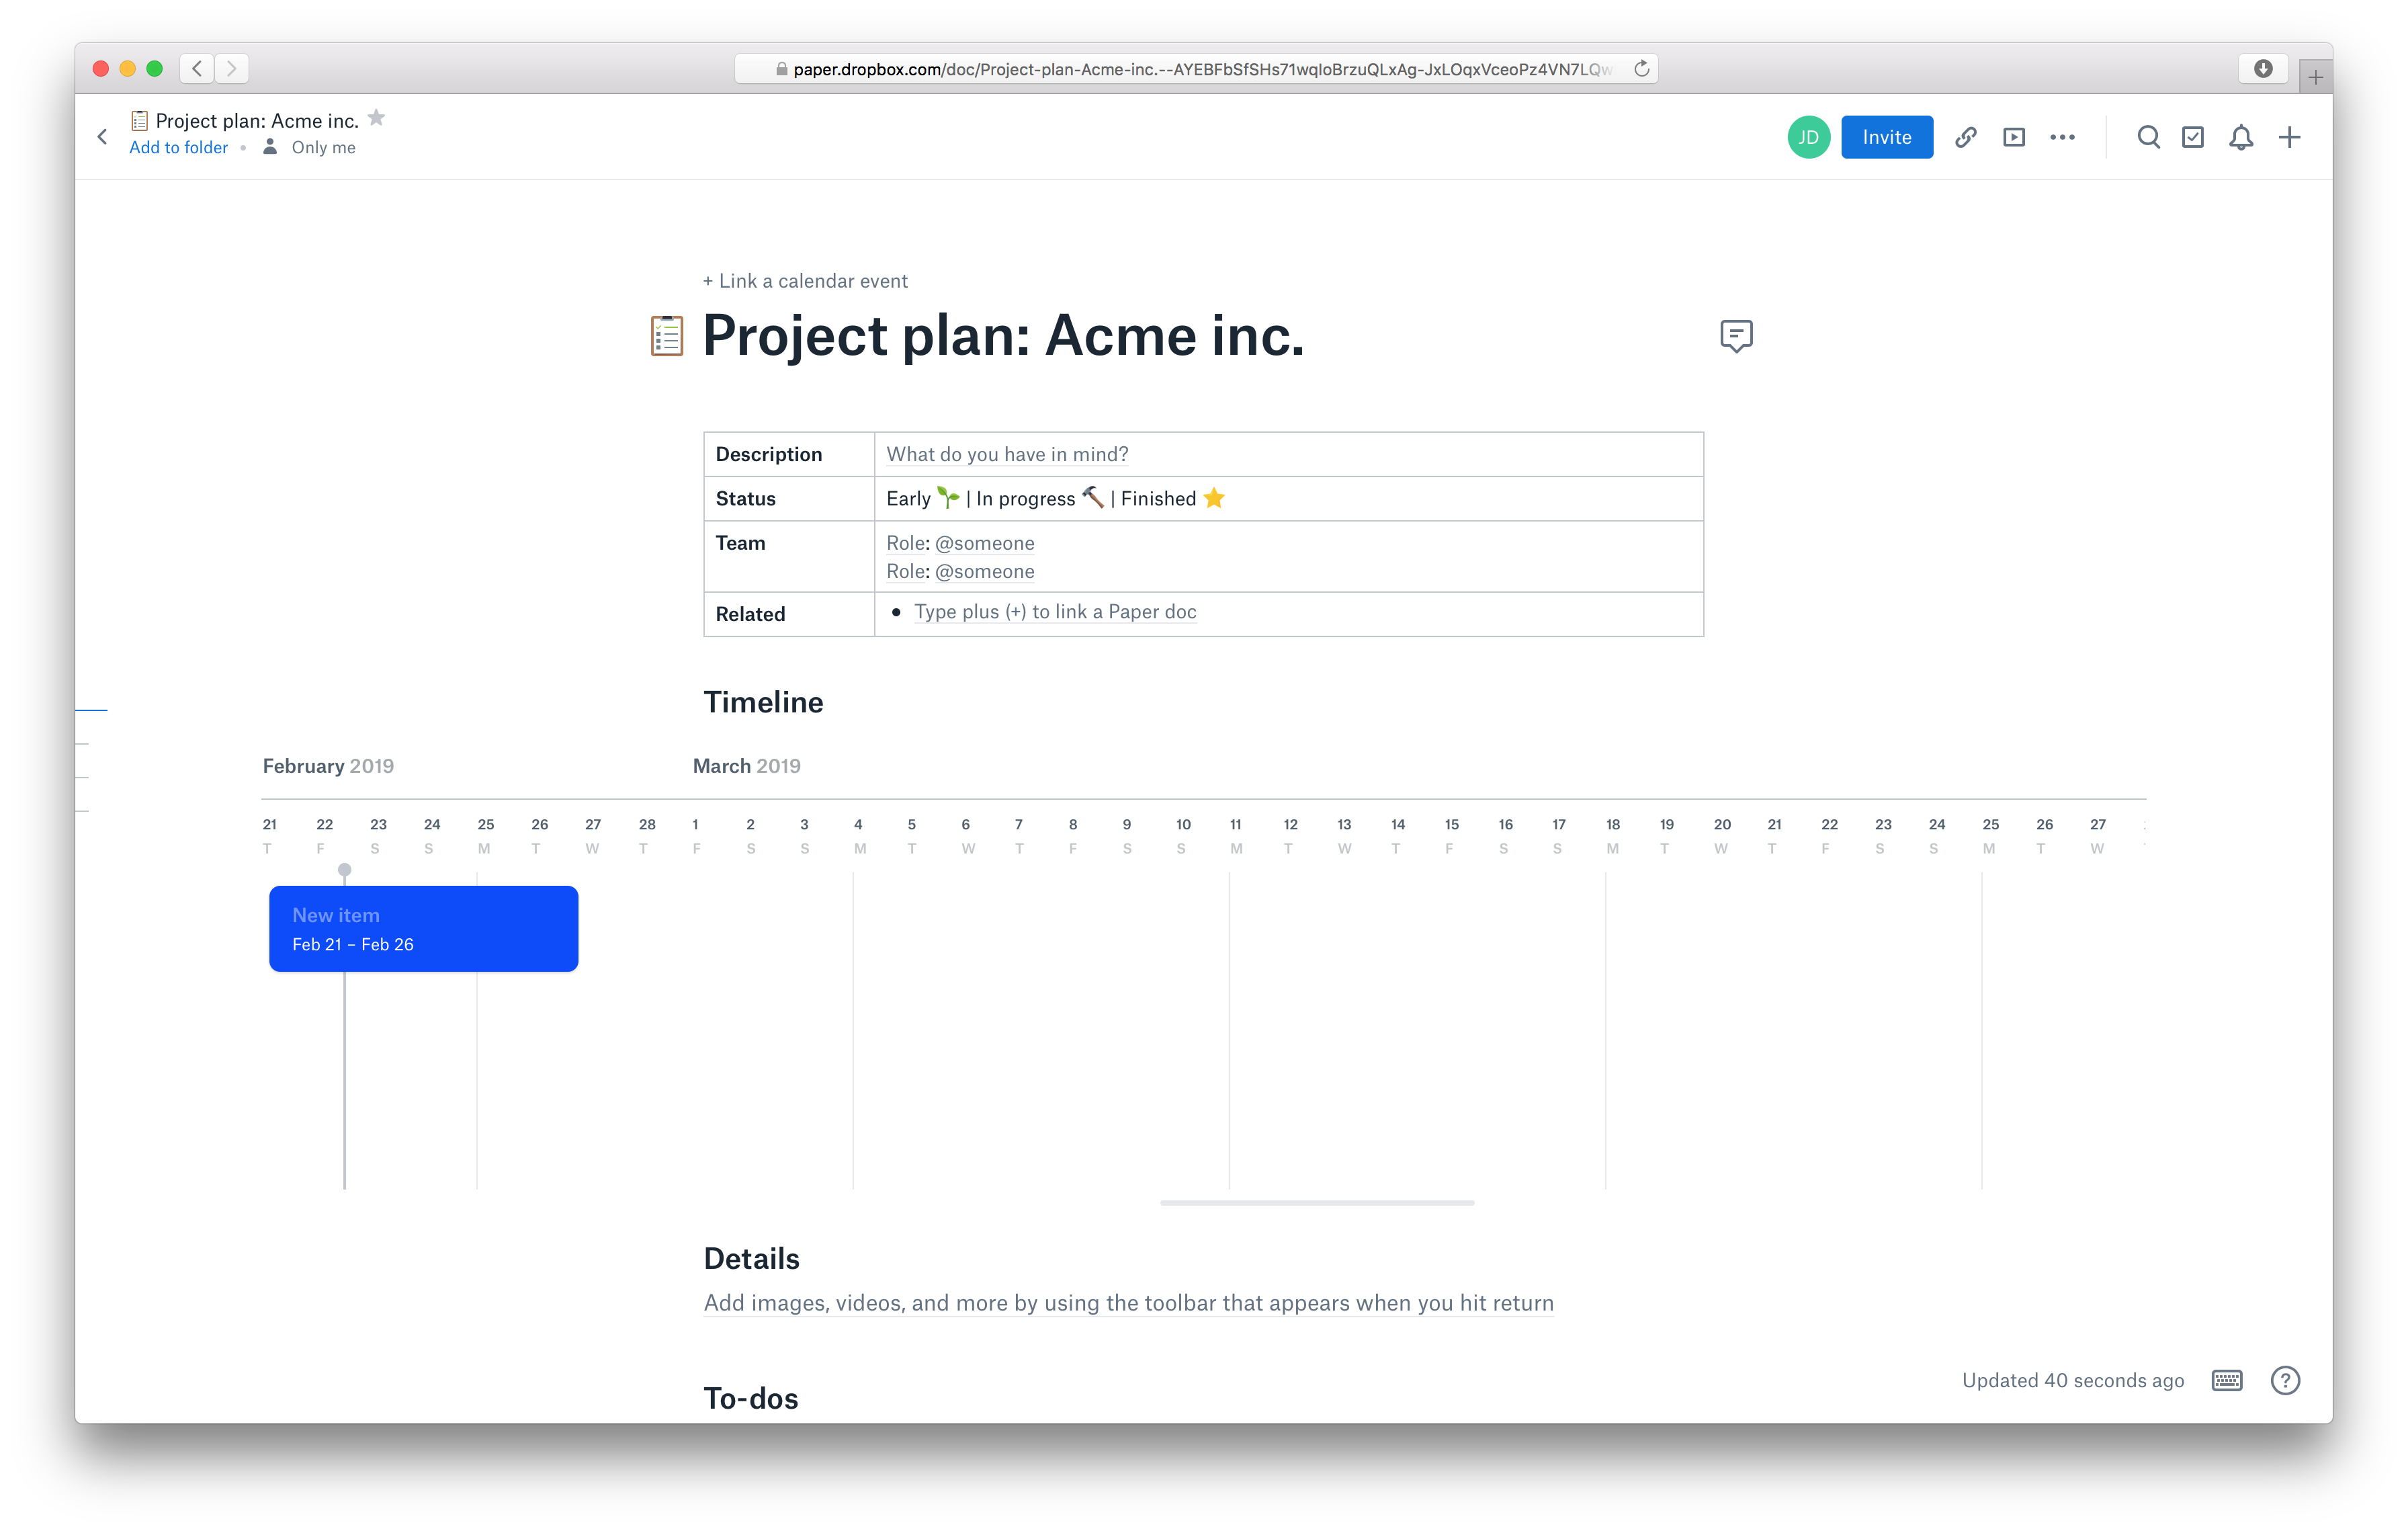Toggle the notifications bell icon

point(2241,138)
